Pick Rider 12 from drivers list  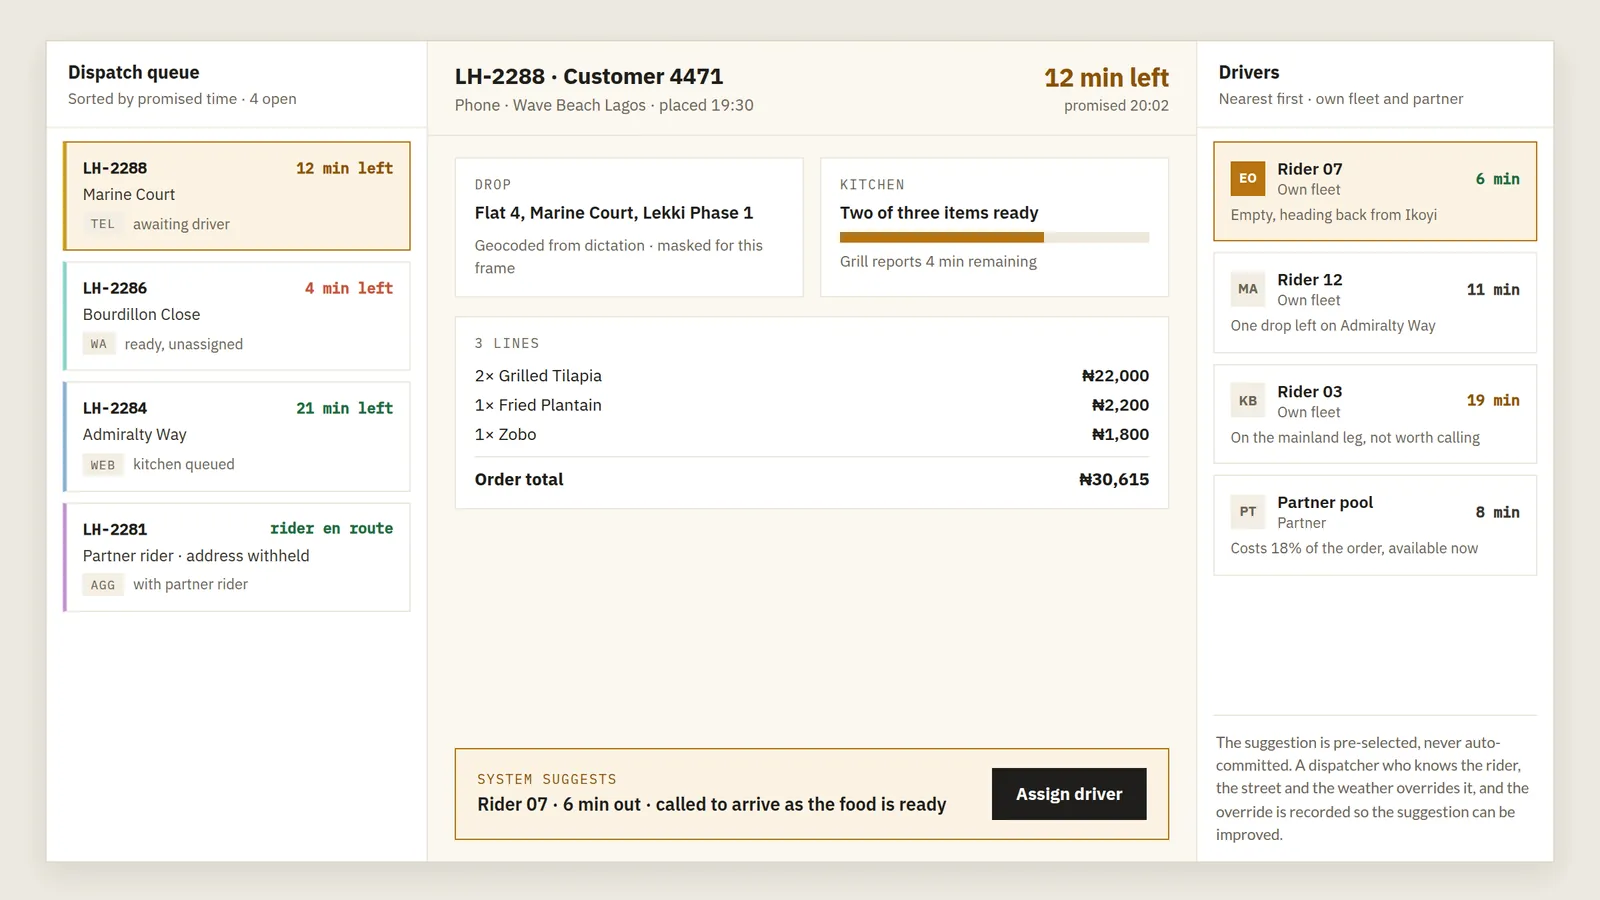click(x=1375, y=302)
